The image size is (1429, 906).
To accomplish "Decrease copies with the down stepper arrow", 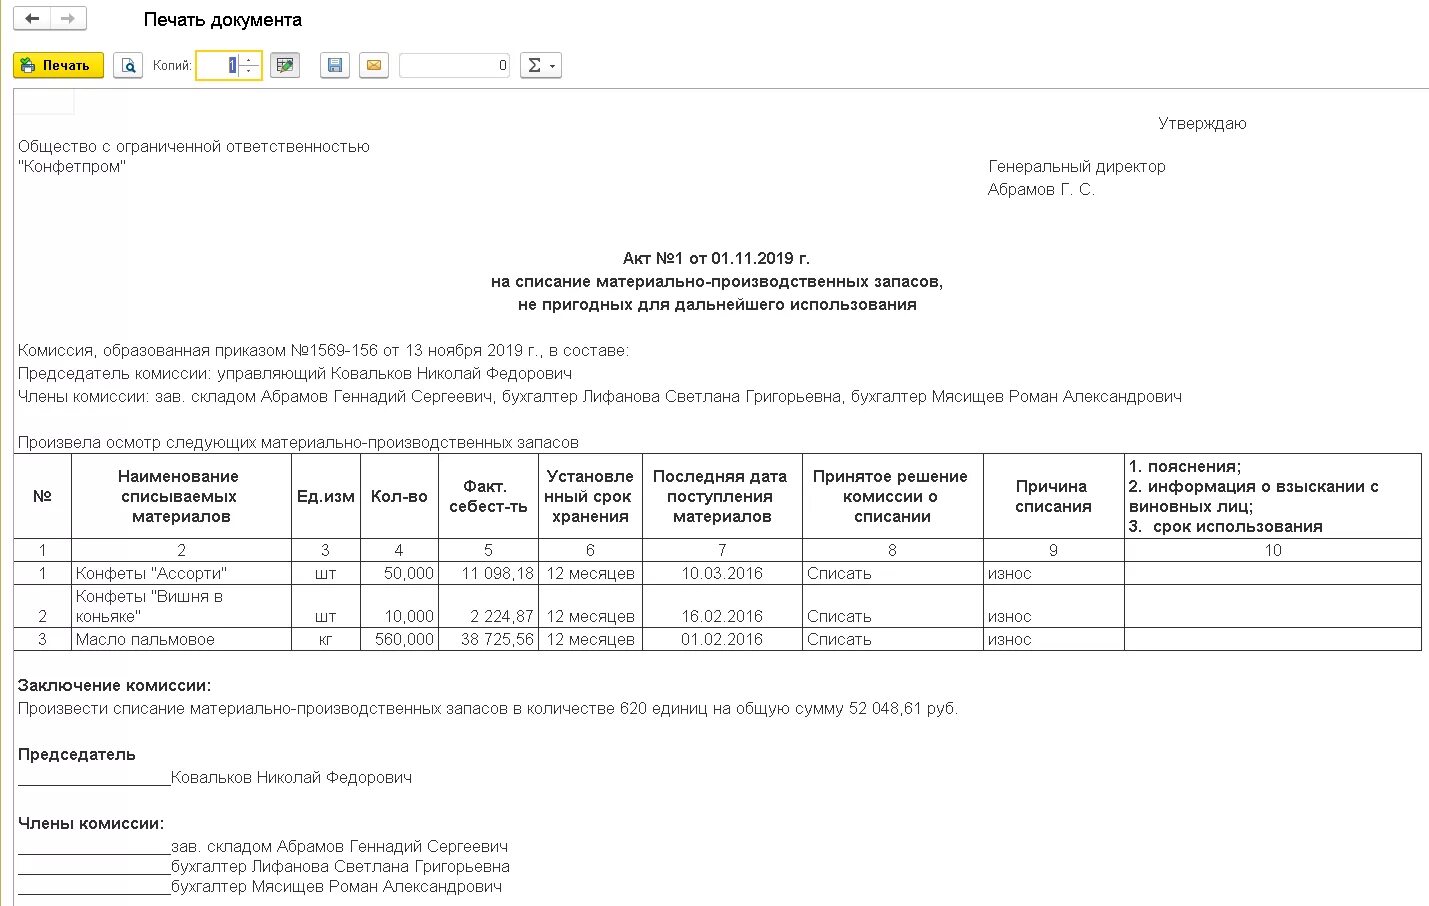I will (249, 72).
